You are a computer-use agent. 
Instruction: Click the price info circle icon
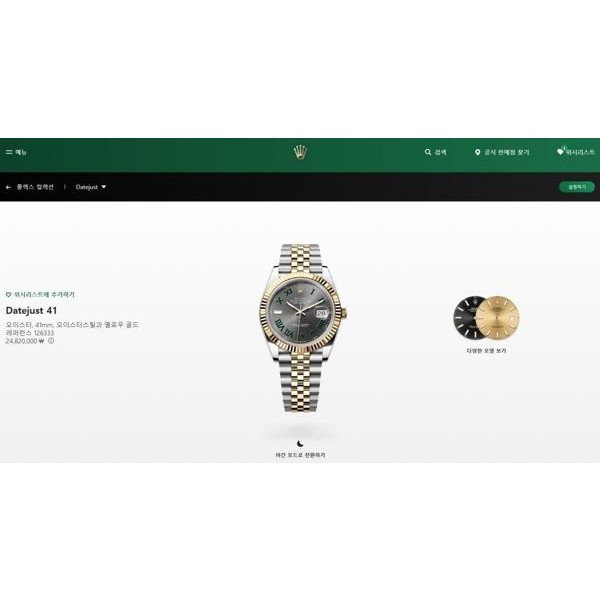tap(51, 341)
